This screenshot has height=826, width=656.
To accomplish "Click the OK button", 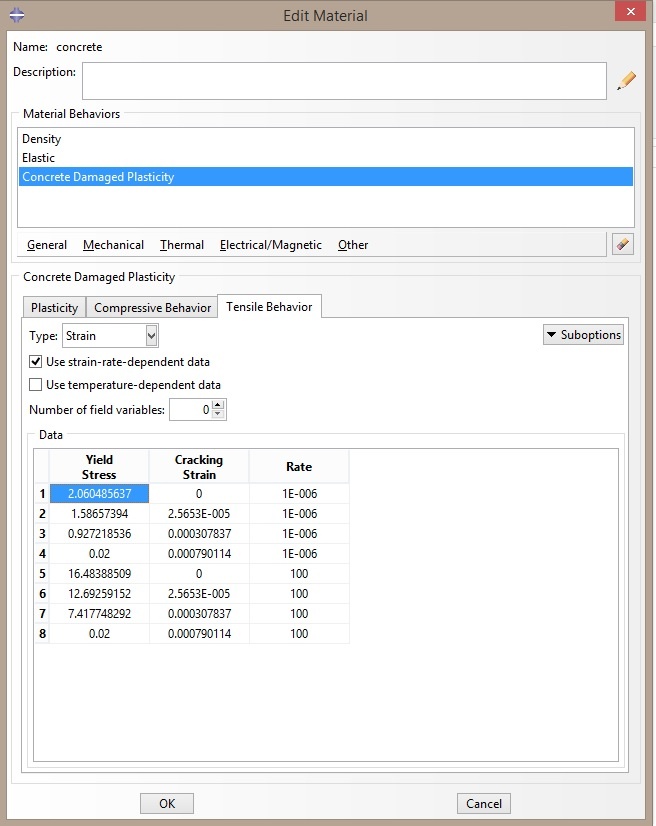I will point(167,803).
